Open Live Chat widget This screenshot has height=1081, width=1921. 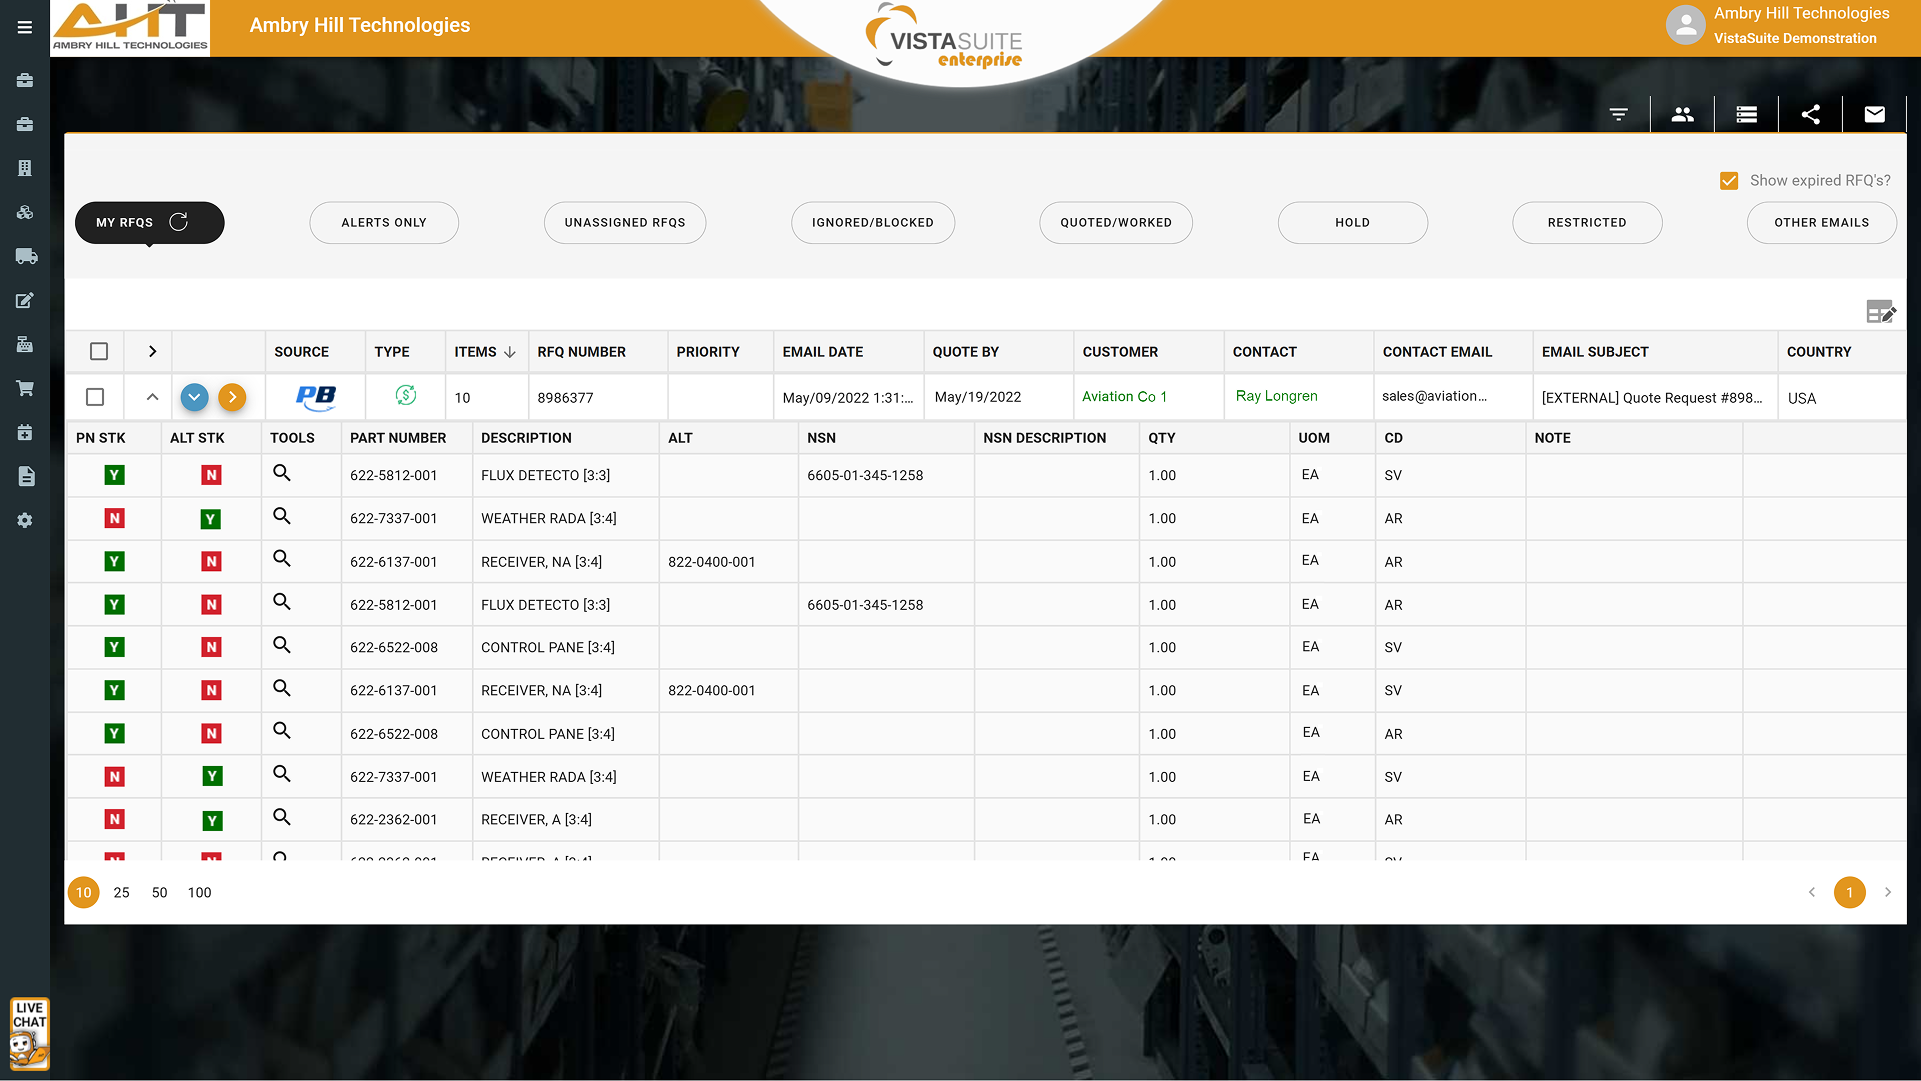pyautogui.click(x=29, y=1034)
